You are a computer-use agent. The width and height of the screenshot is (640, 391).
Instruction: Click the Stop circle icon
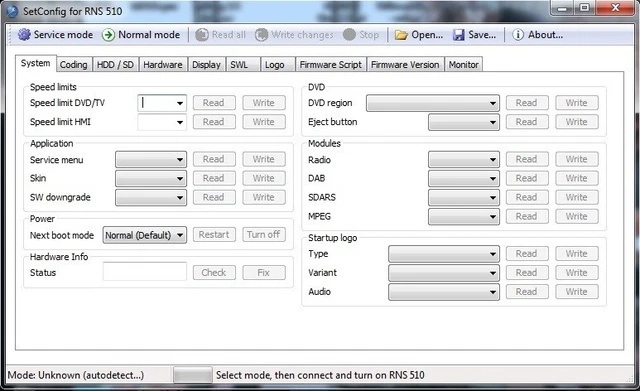(349, 35)
